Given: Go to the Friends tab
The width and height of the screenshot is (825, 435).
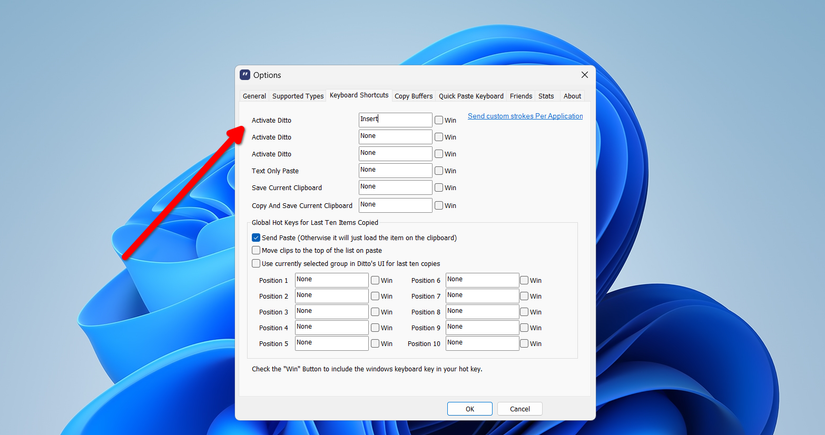Looking at the screenshot, I should (x=521, y=96).
